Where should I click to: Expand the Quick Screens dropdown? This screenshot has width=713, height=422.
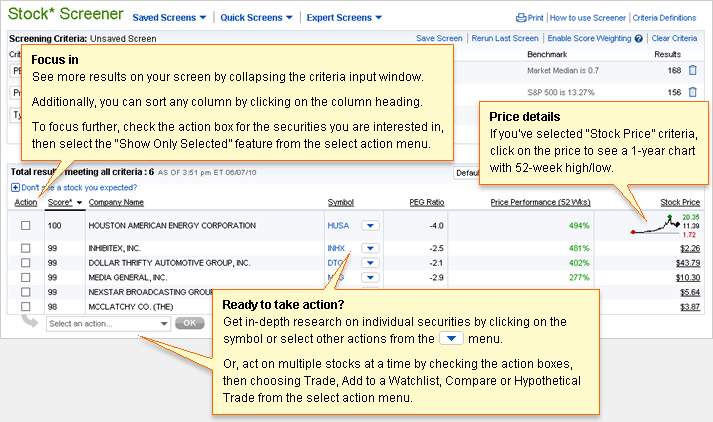(257, 18)
